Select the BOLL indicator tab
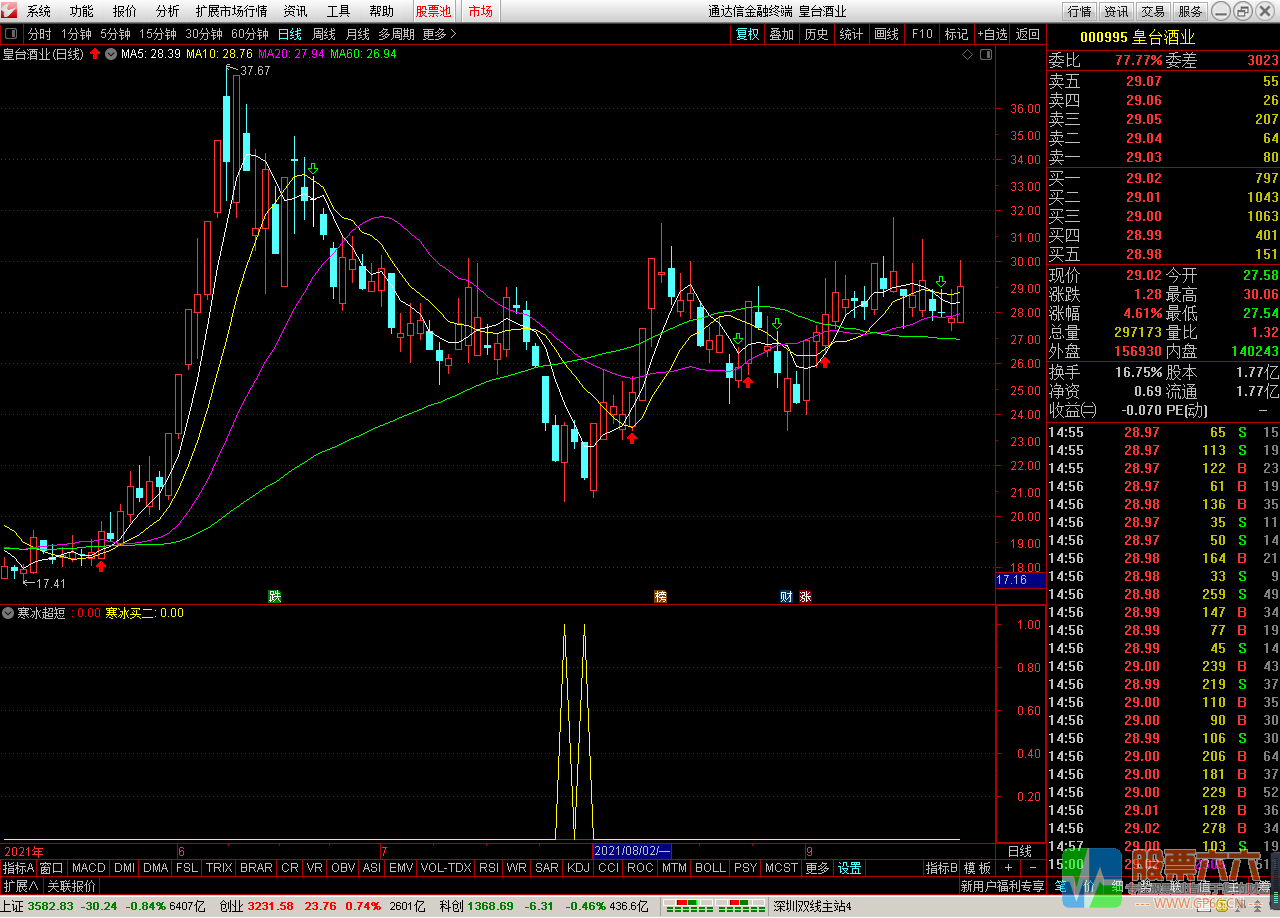Image resolution: width=1280 pixels, height=918 pixels. tap(710, 868)
